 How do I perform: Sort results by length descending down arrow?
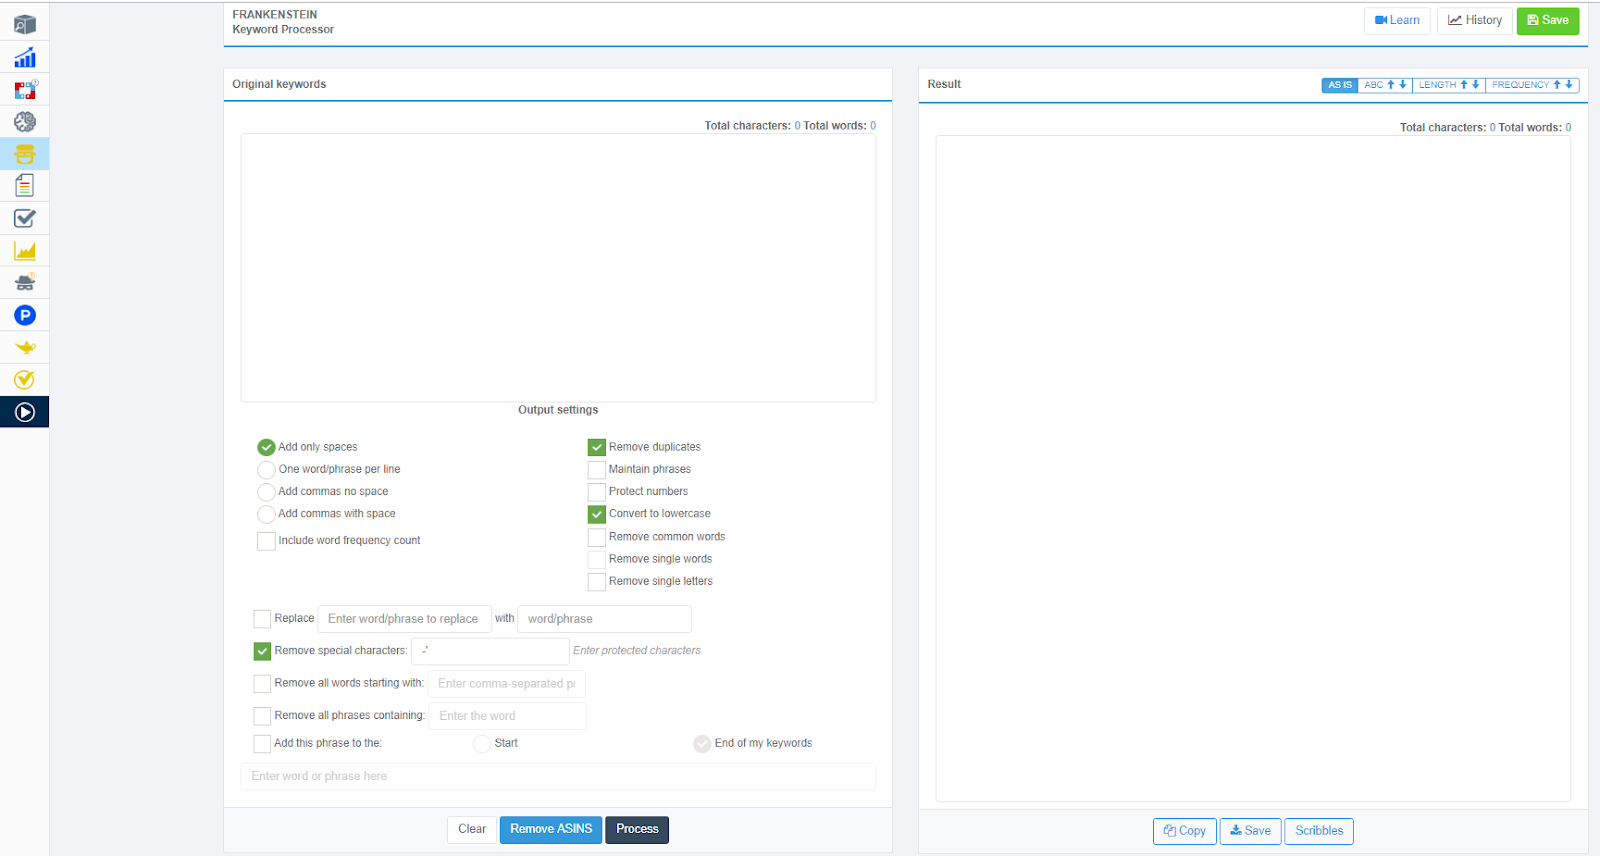[x=1475, y=85]
